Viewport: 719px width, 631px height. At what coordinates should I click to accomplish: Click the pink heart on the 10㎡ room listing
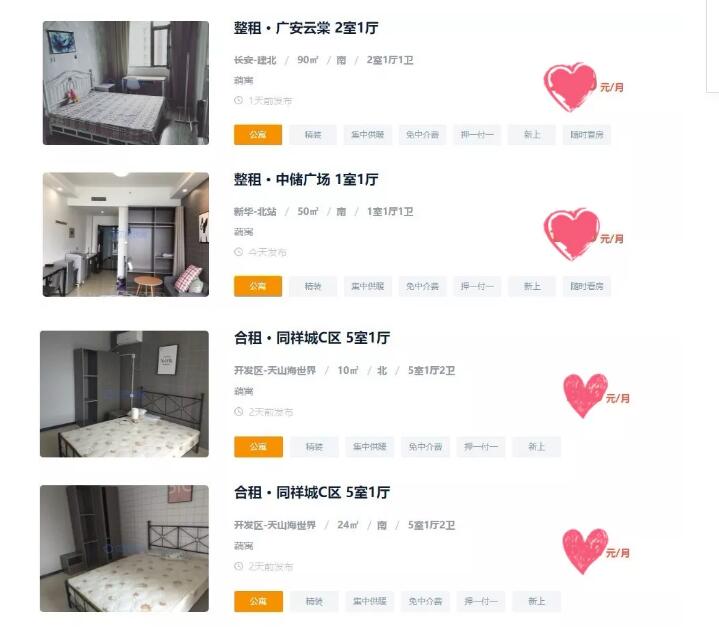[x=585, y=395]
